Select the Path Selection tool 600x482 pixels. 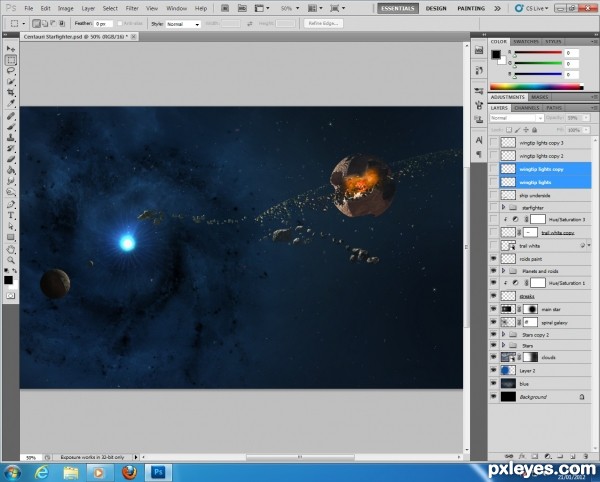(11, 226)
